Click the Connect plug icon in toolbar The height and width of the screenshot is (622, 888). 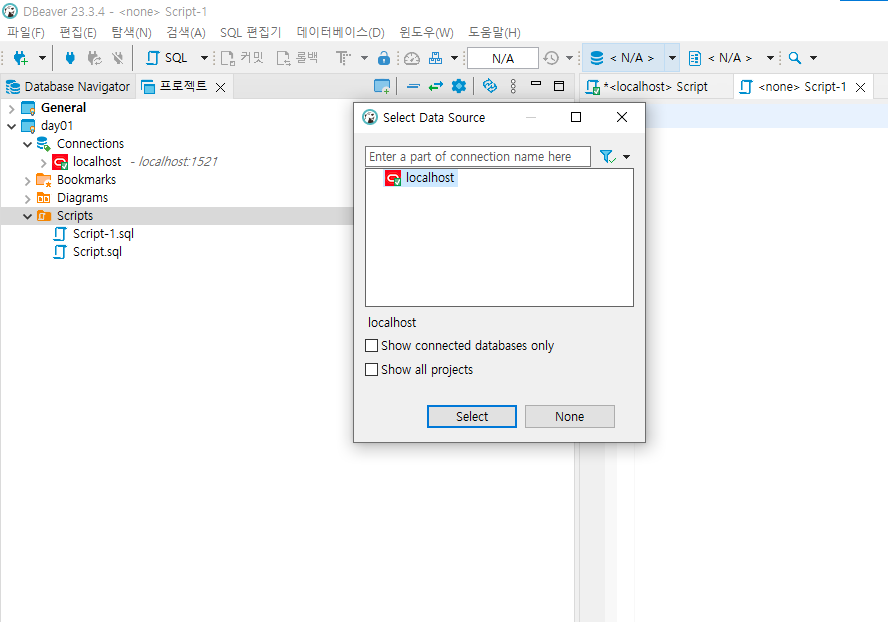pos(70,58)
